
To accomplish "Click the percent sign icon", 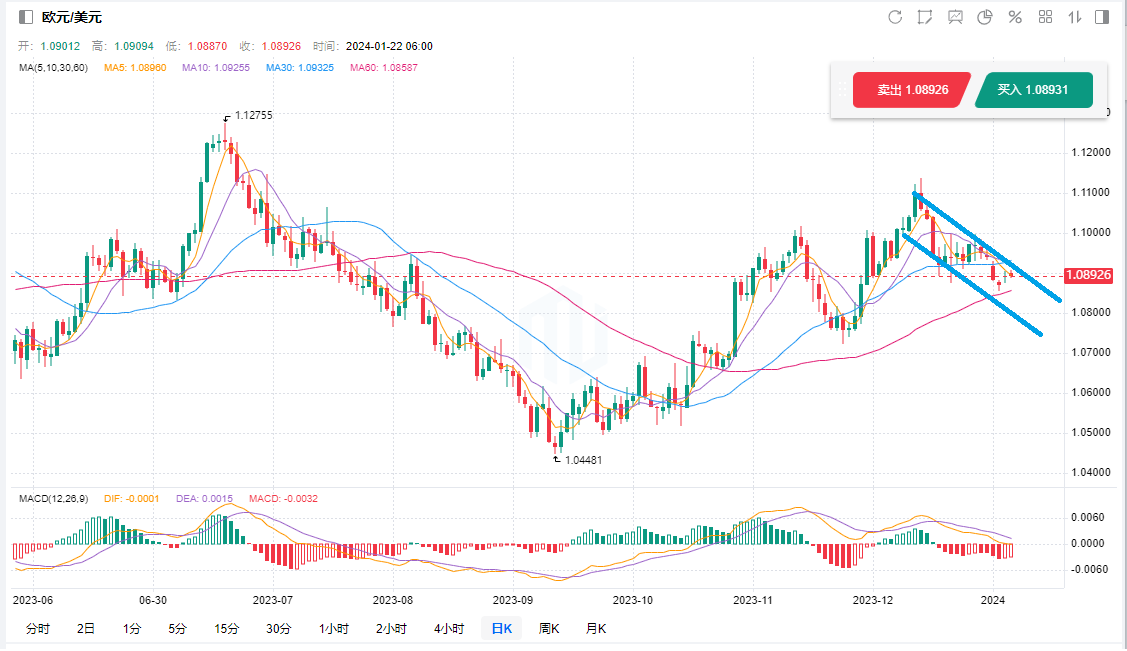I will pyautogui.click(x=1014, y=17).
